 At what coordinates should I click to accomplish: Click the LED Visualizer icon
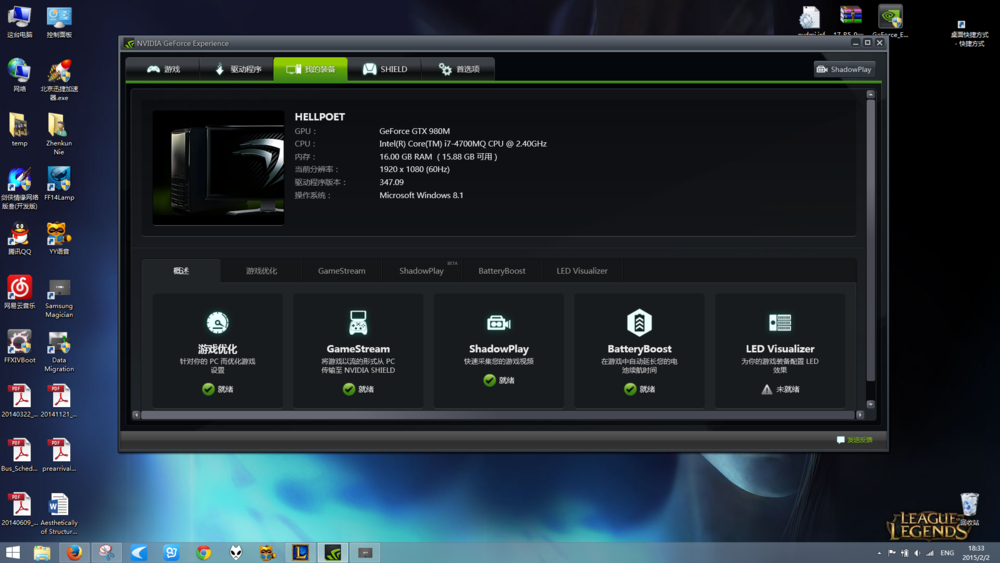click(780, 323)
